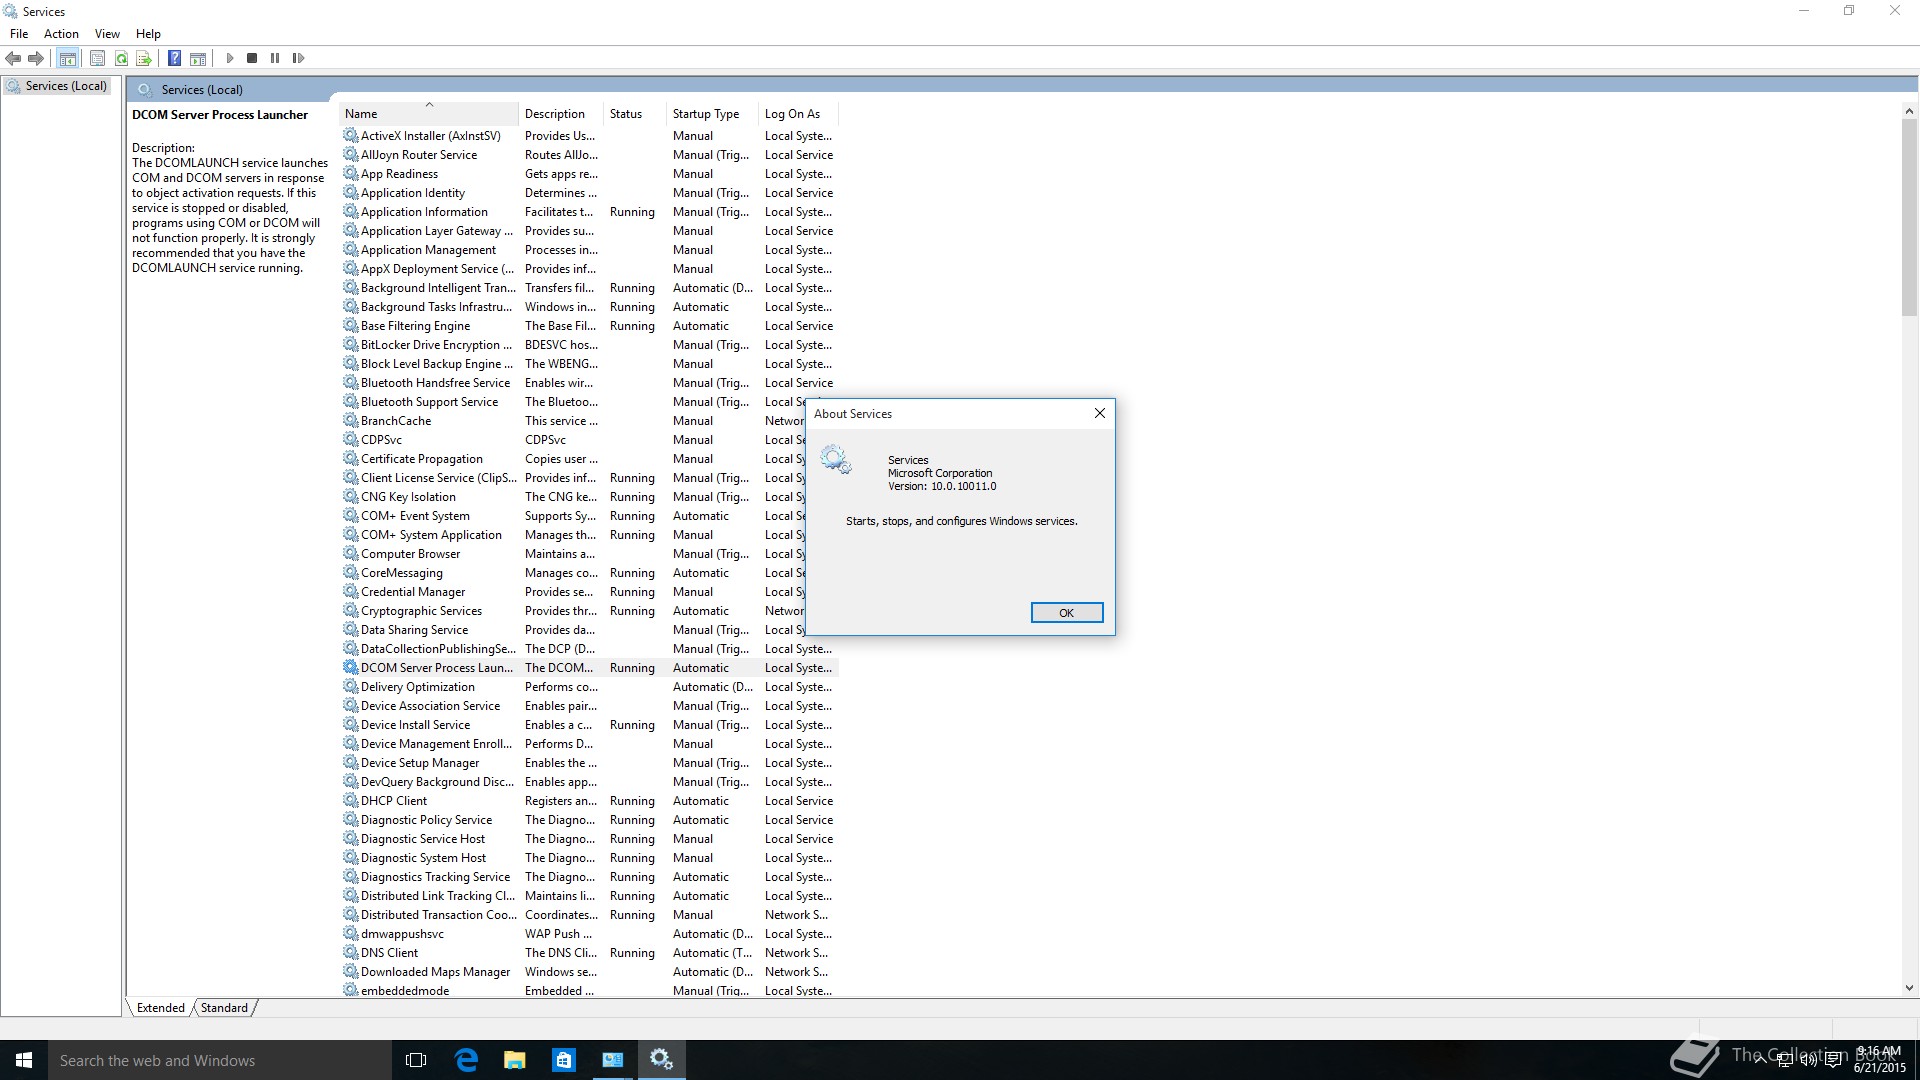This screenshot has height=1080, width=1920.
Task: Select Data Sharing Service row name
Action: tap(414, 630)
